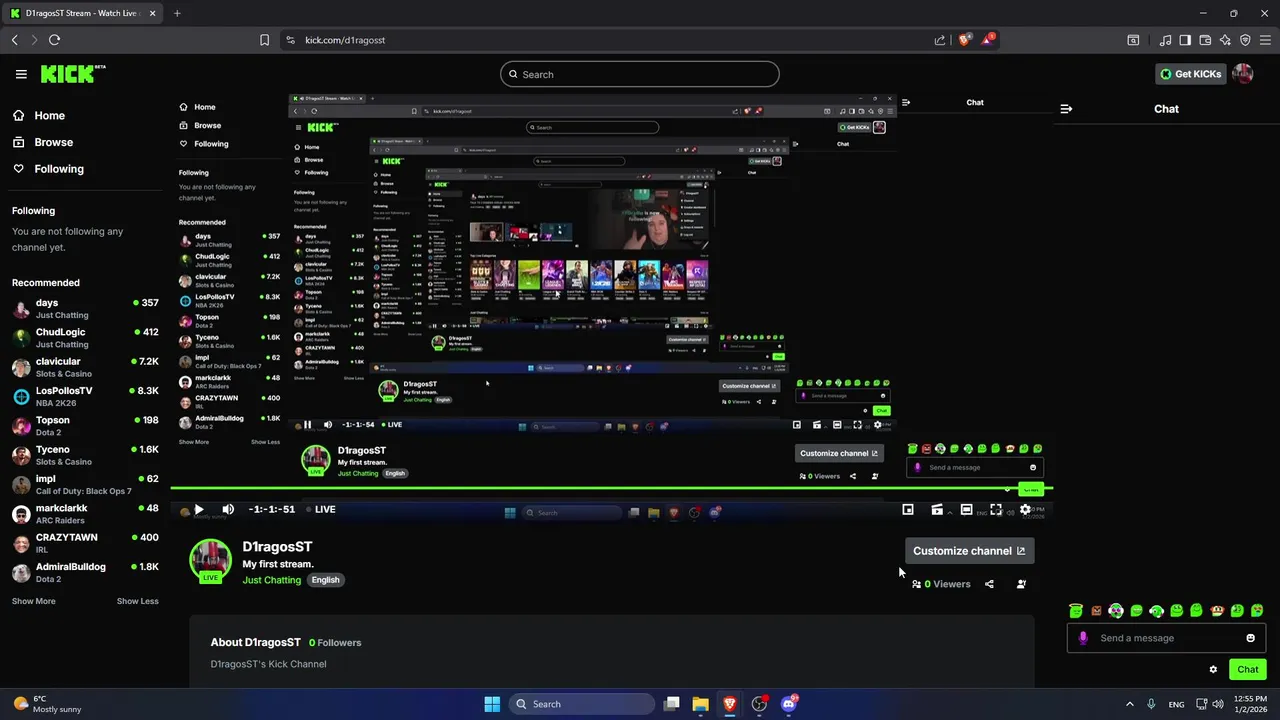Collapse recommended channels with Show Less
Viewport: 1280px width, 720px height.
(138, 601)
